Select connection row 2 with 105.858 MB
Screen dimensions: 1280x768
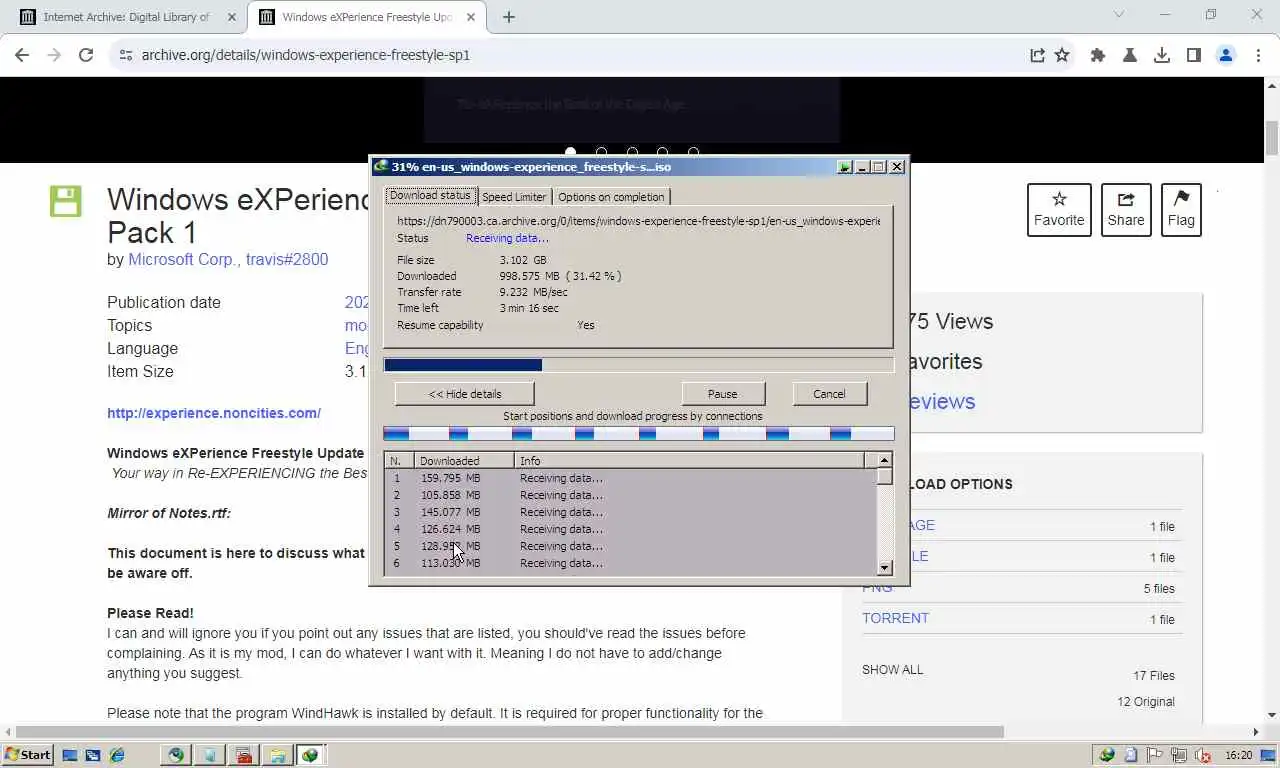pos(631,495)
